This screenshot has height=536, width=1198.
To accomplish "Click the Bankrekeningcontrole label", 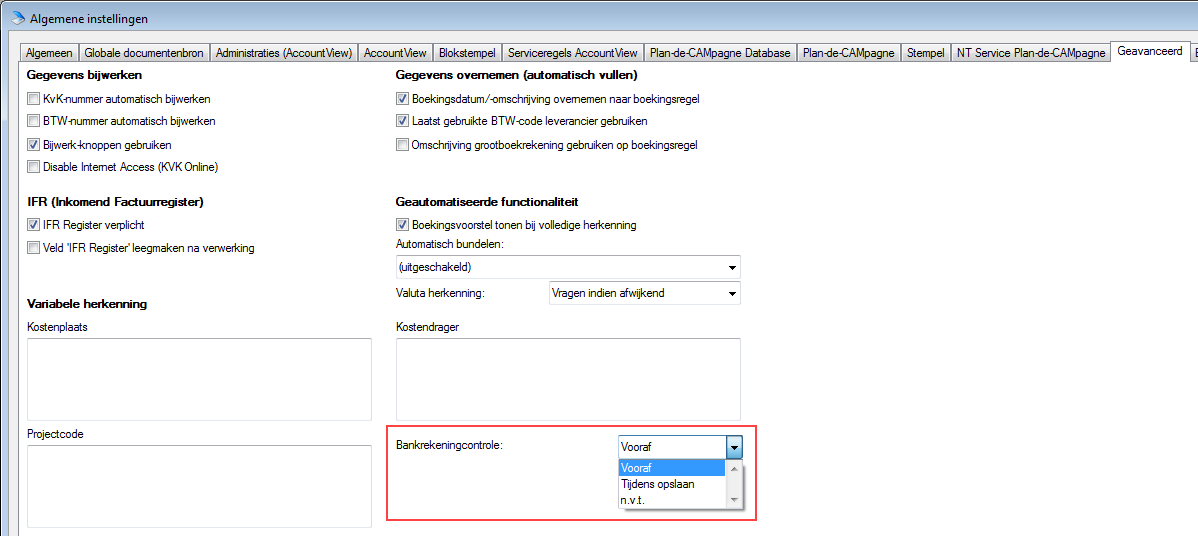I will pos(449,445).
